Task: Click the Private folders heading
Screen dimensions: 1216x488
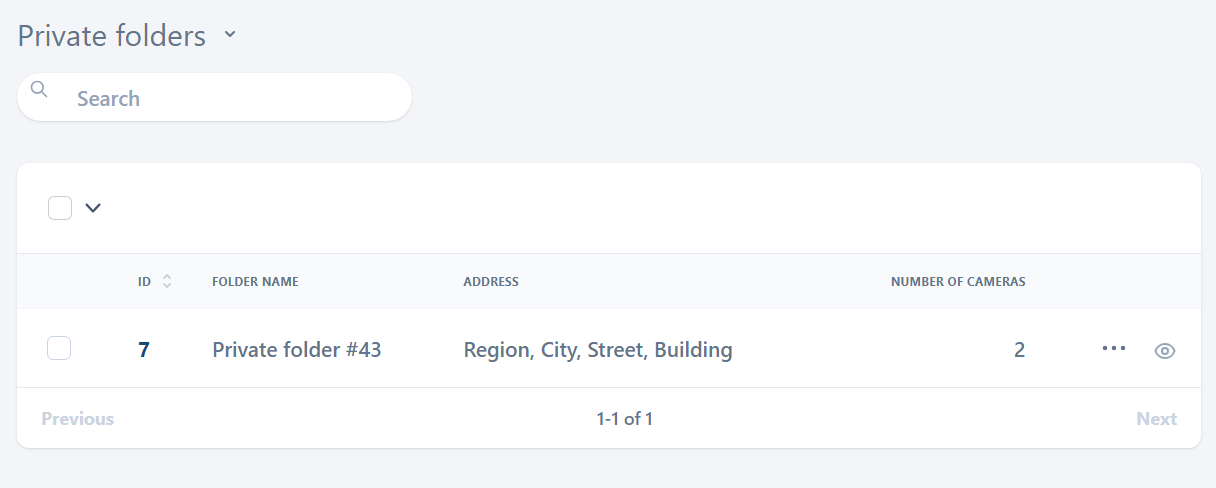Action: tap(111, 36)
